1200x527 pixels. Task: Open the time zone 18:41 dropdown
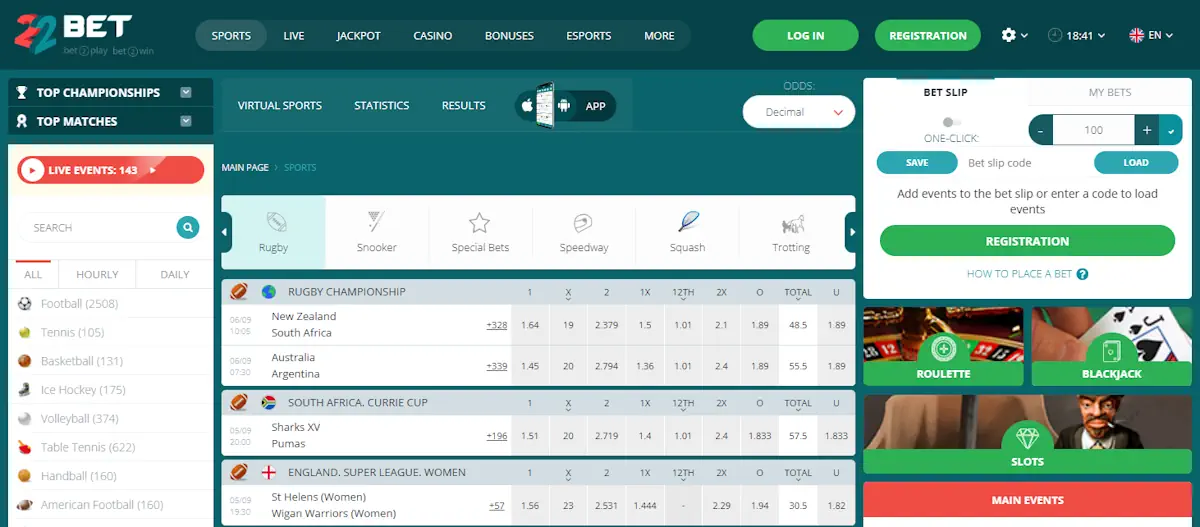click(1077, 35)
